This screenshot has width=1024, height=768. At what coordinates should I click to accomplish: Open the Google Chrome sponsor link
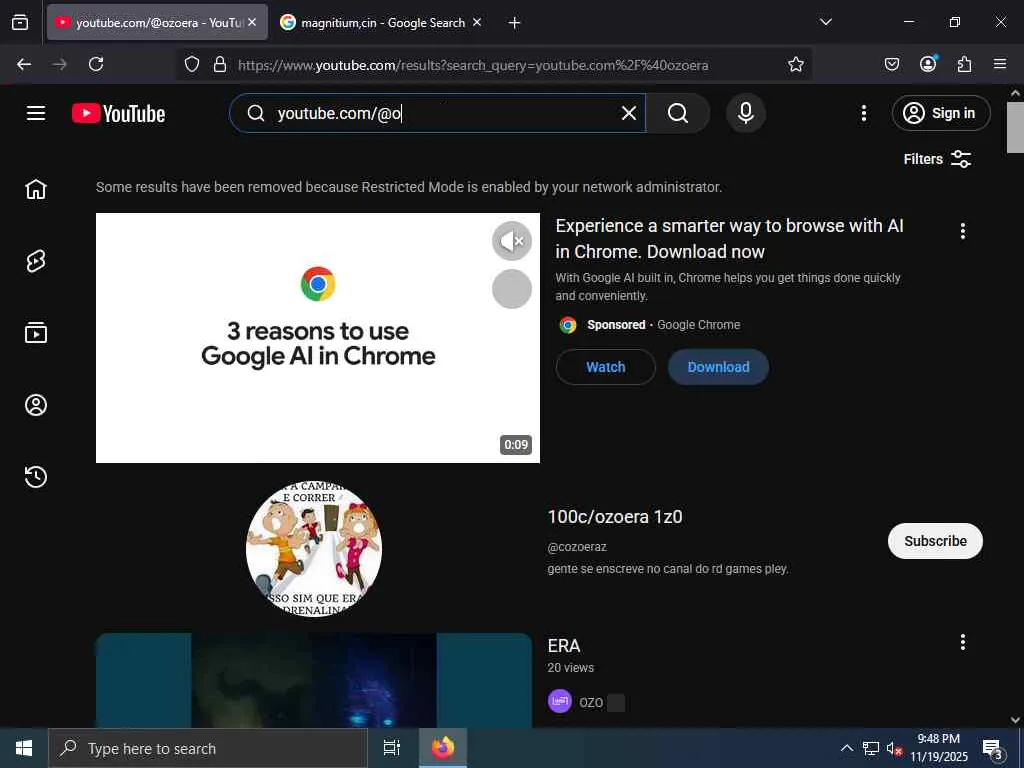[x=698, y=325]
